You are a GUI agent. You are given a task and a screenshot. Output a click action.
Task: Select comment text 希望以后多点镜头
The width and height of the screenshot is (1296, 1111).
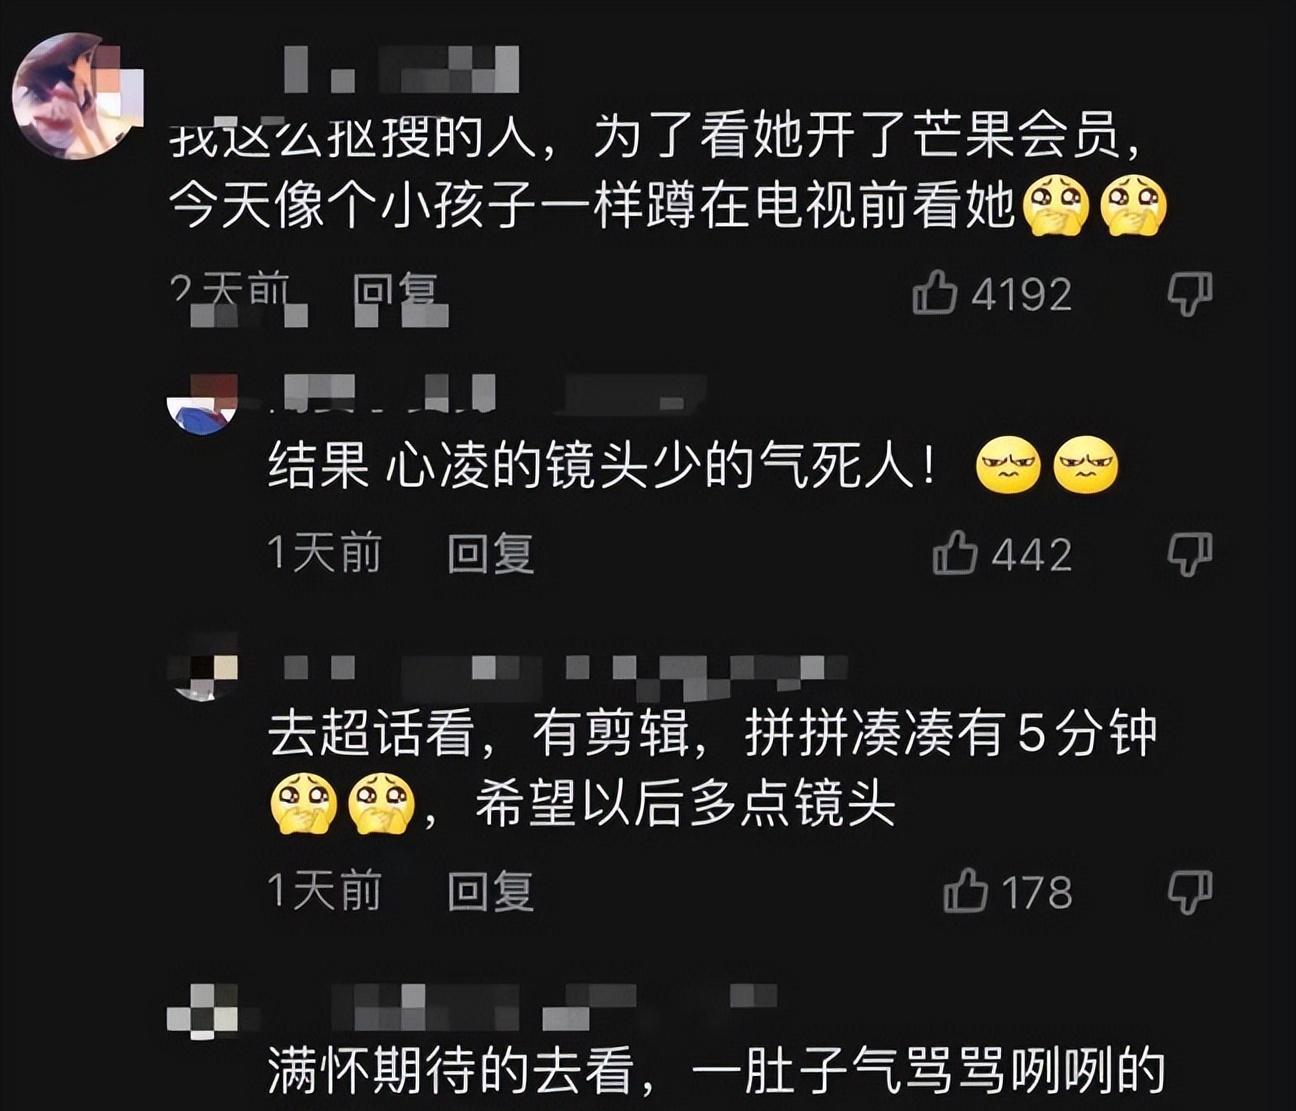(x=685, y=804)
